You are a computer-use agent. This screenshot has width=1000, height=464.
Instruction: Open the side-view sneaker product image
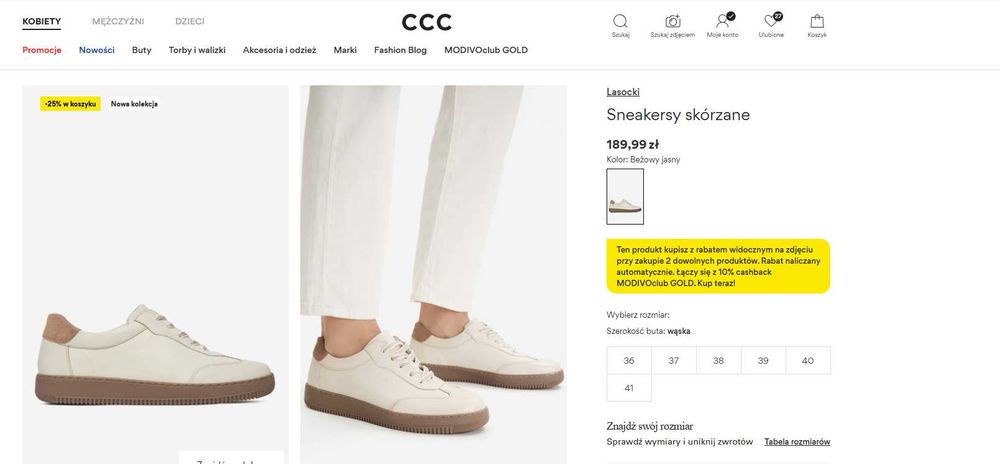pos(156,275)
